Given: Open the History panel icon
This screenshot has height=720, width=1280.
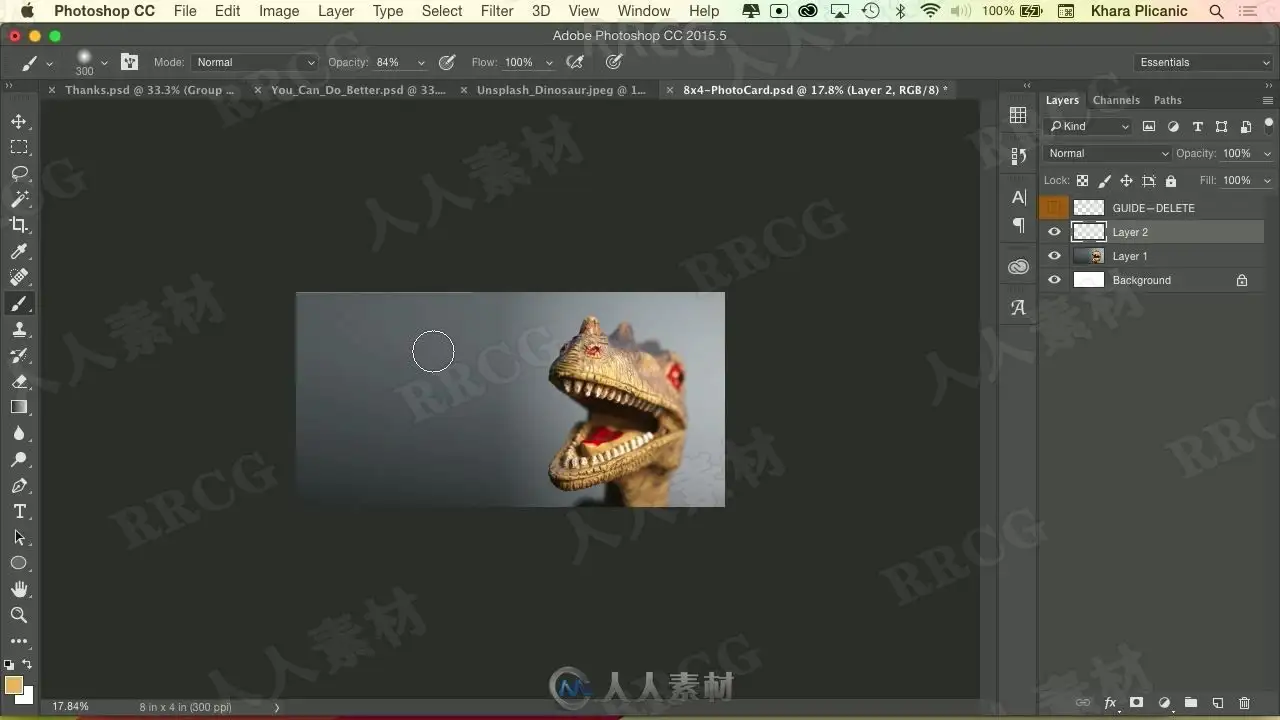Looking at the screenshot, I should click(1018, 156).
